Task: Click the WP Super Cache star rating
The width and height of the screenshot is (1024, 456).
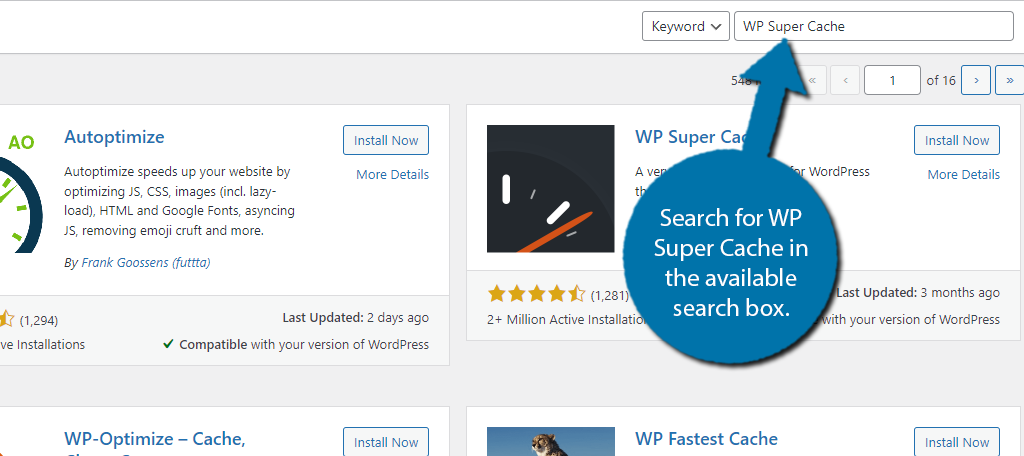Action: 536,294
